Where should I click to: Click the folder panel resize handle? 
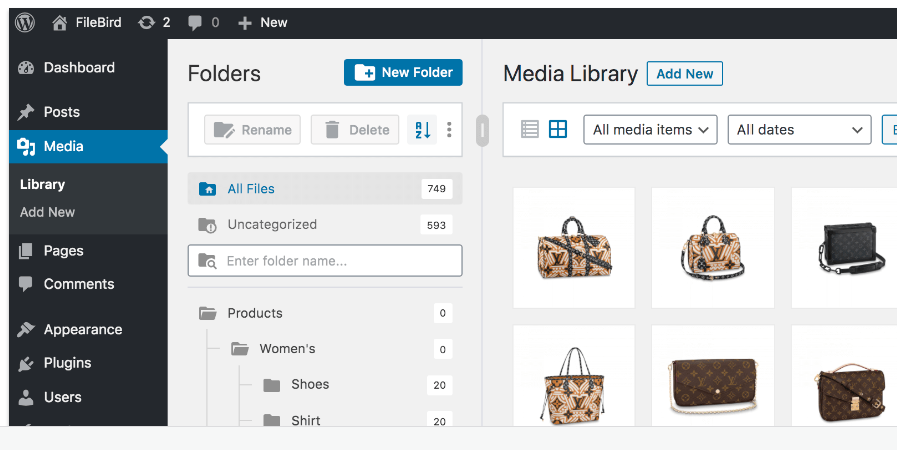[482, 130]
